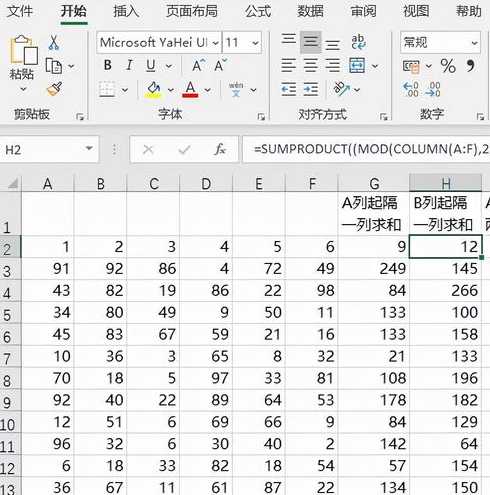490x495 pixels.
Task: Click the Copy icon
Action: coord(54,66)
